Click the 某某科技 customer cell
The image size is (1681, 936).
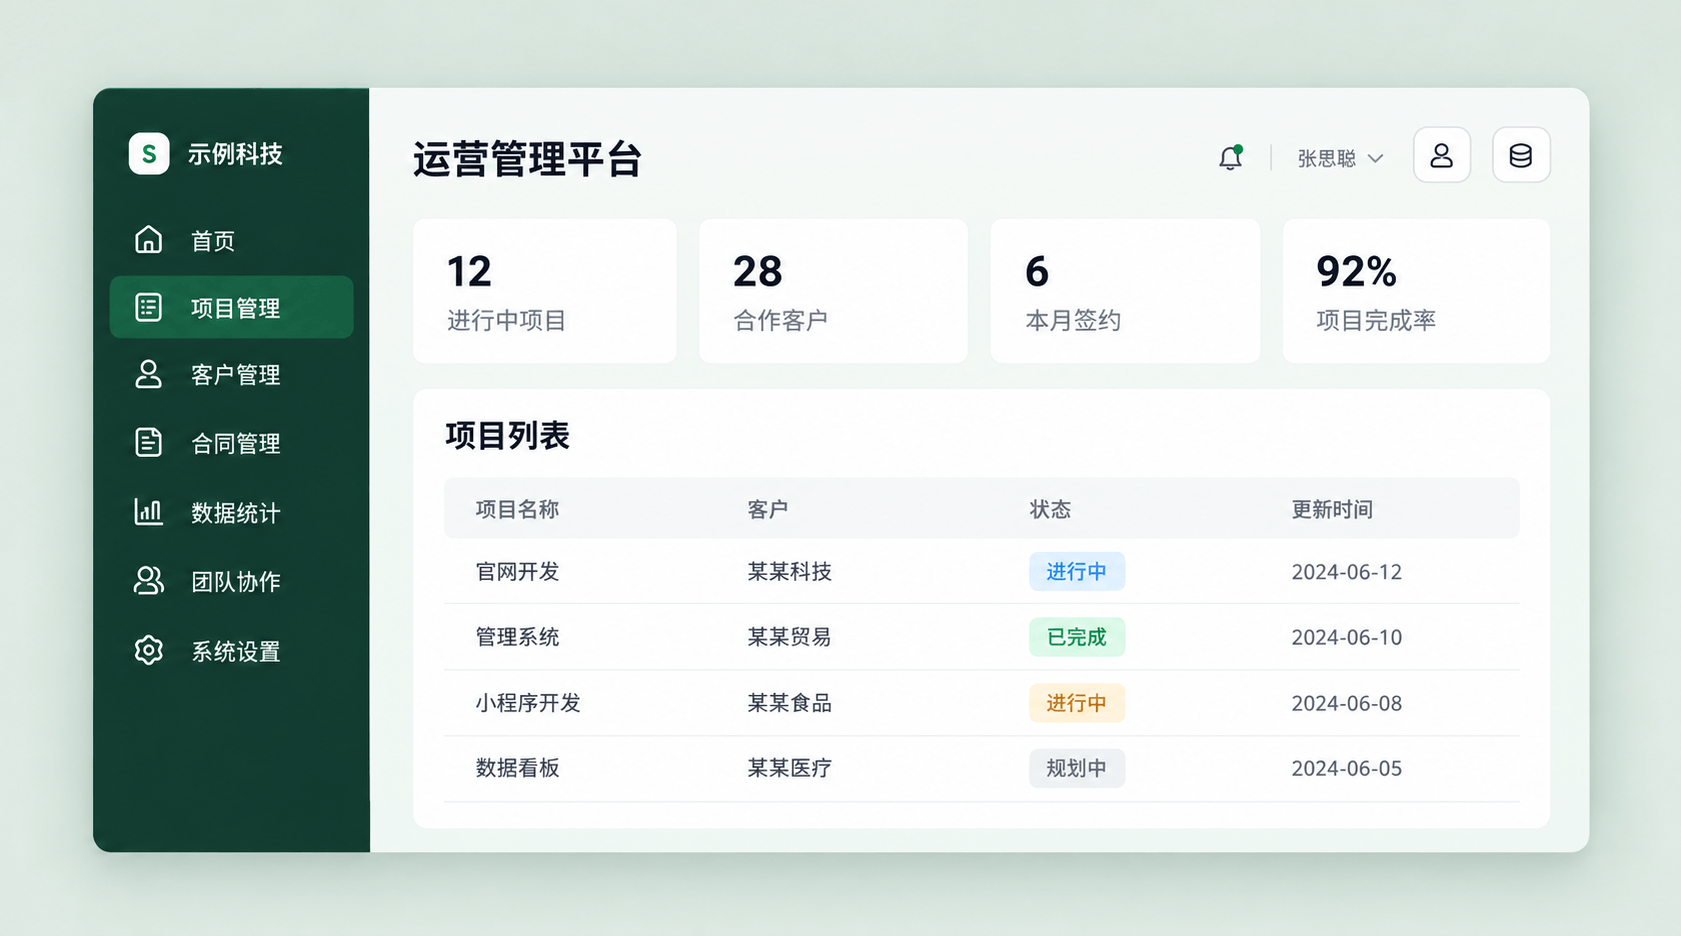coord(790,571)
